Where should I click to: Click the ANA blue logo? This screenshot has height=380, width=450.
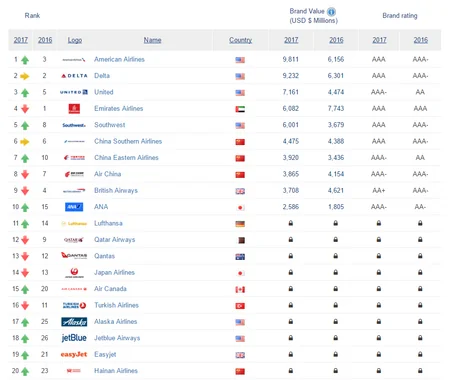pos(74,207)
